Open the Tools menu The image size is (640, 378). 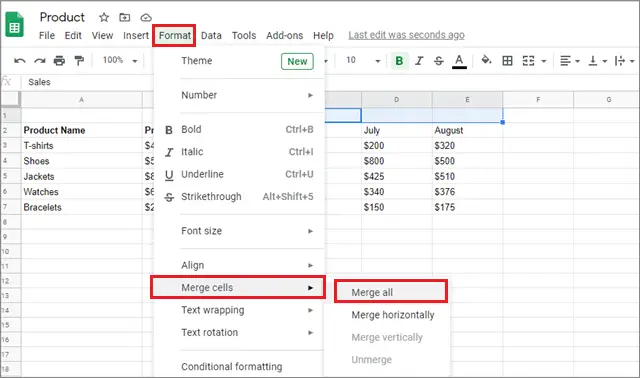pyautogui.click(x=244, y=36)
